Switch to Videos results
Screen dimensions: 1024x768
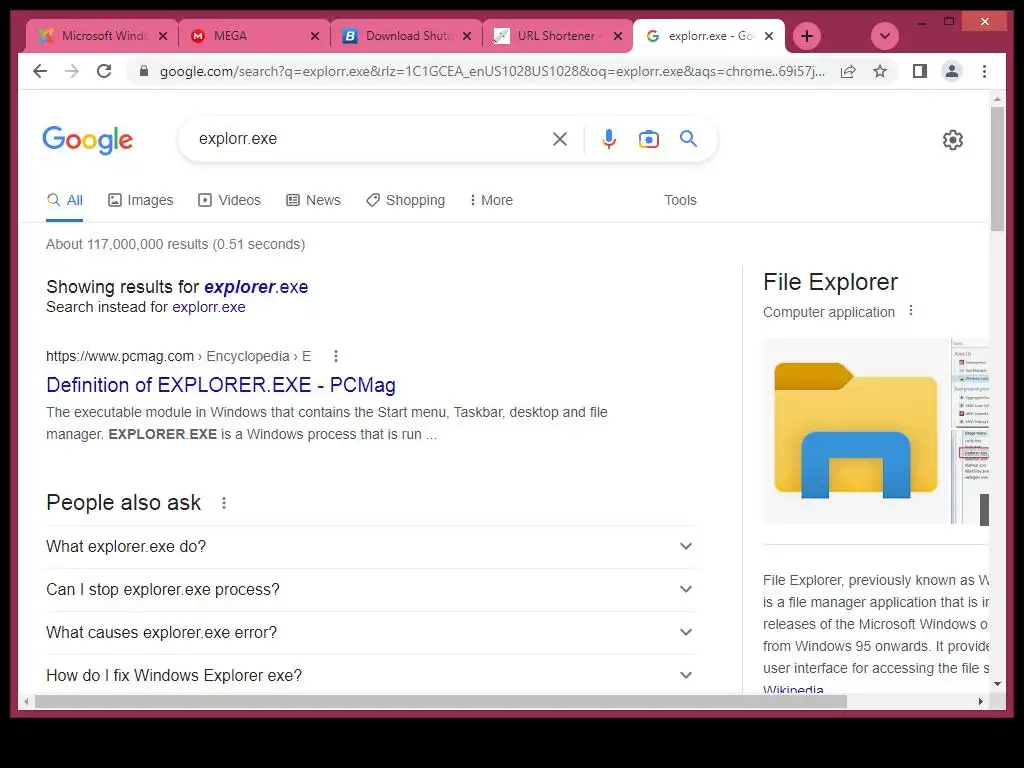[229, 200]
